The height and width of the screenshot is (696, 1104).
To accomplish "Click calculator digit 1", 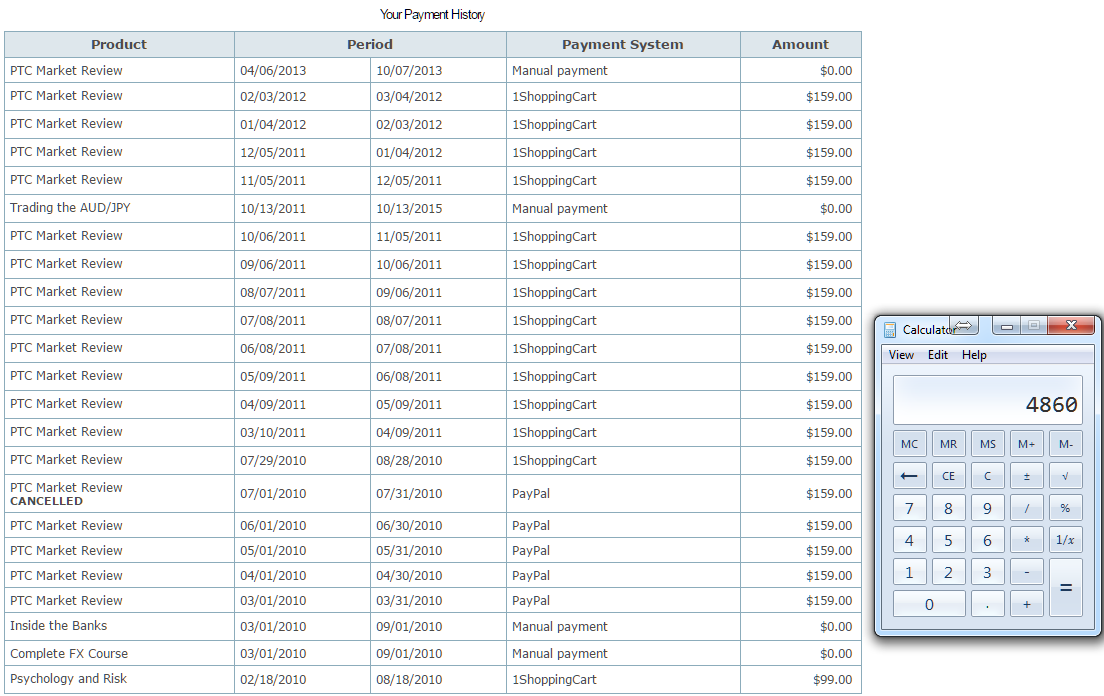I will [910, 572].
